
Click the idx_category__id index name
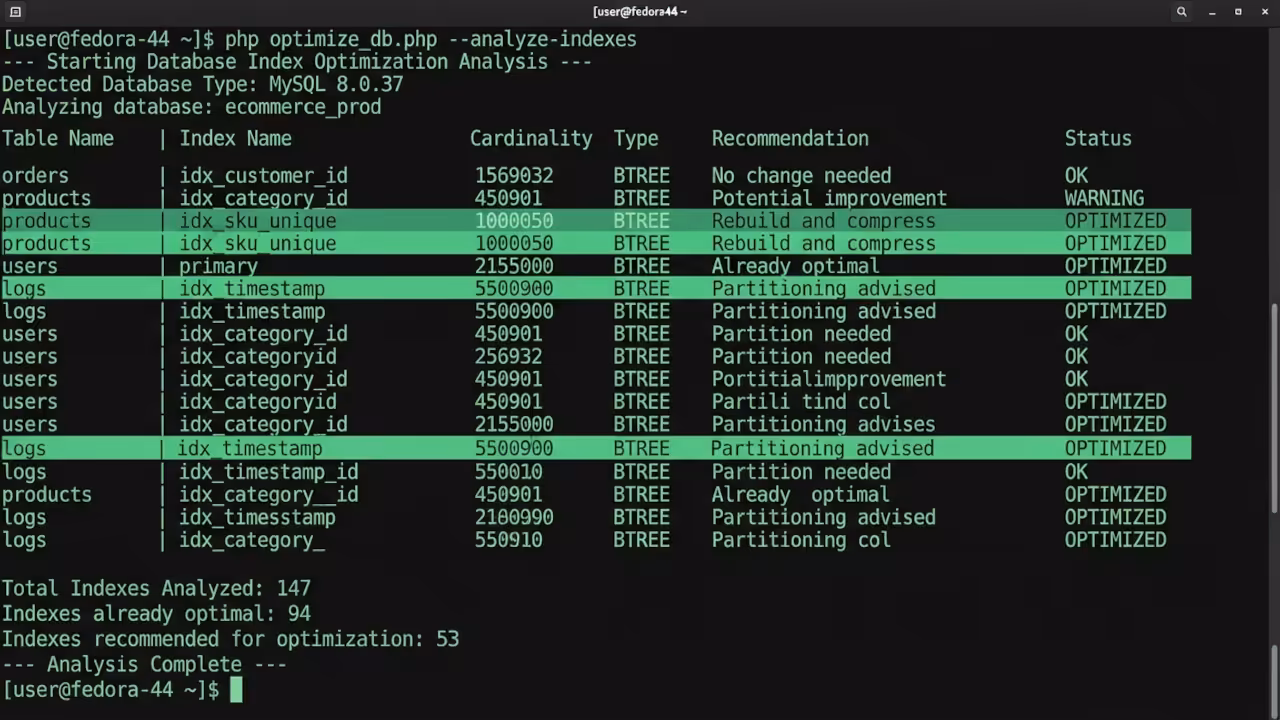coord(269,495)
